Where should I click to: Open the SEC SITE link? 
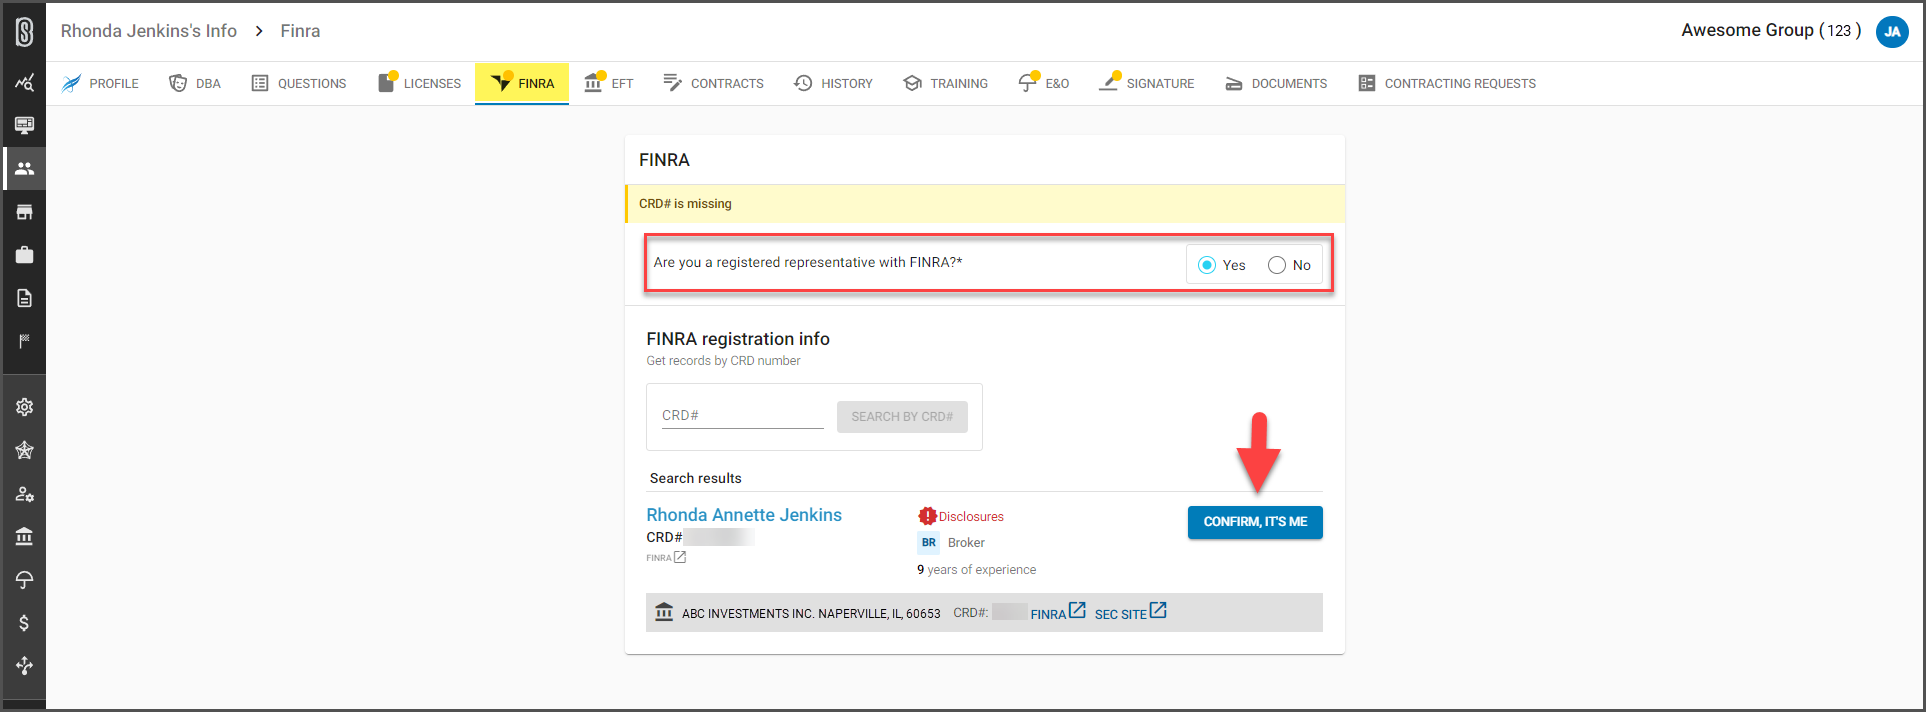[1130, 612]
